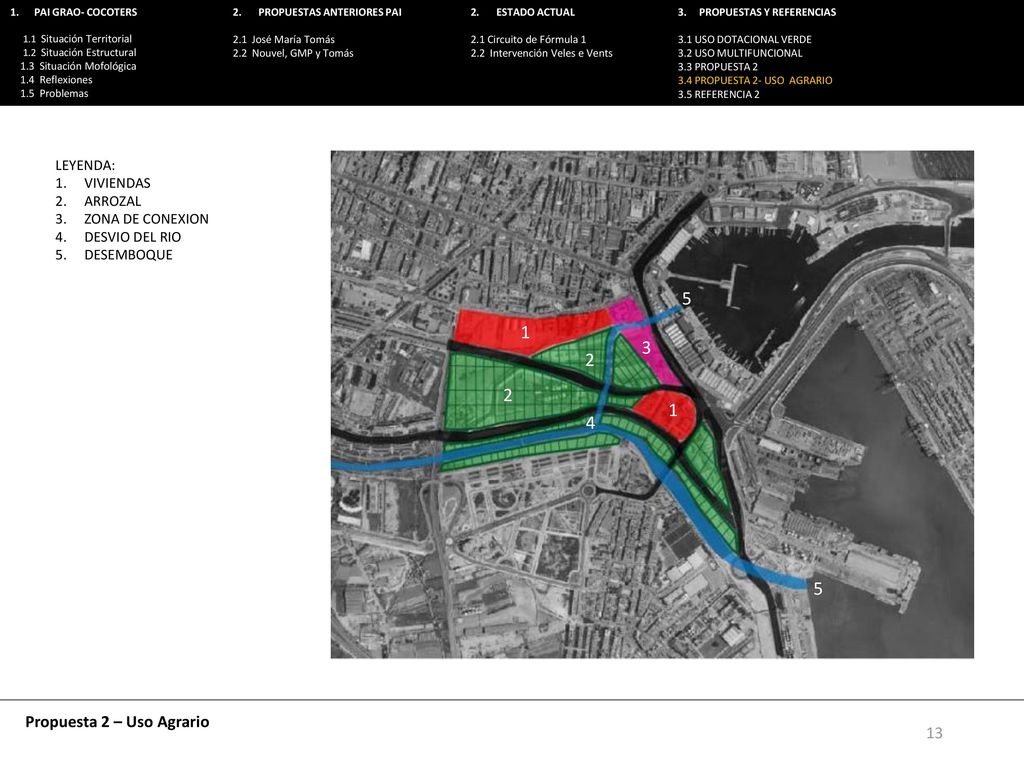Click map label 4 on river diversion
The width and height of the screenshot is (1024, 768).
pos(590,423)
